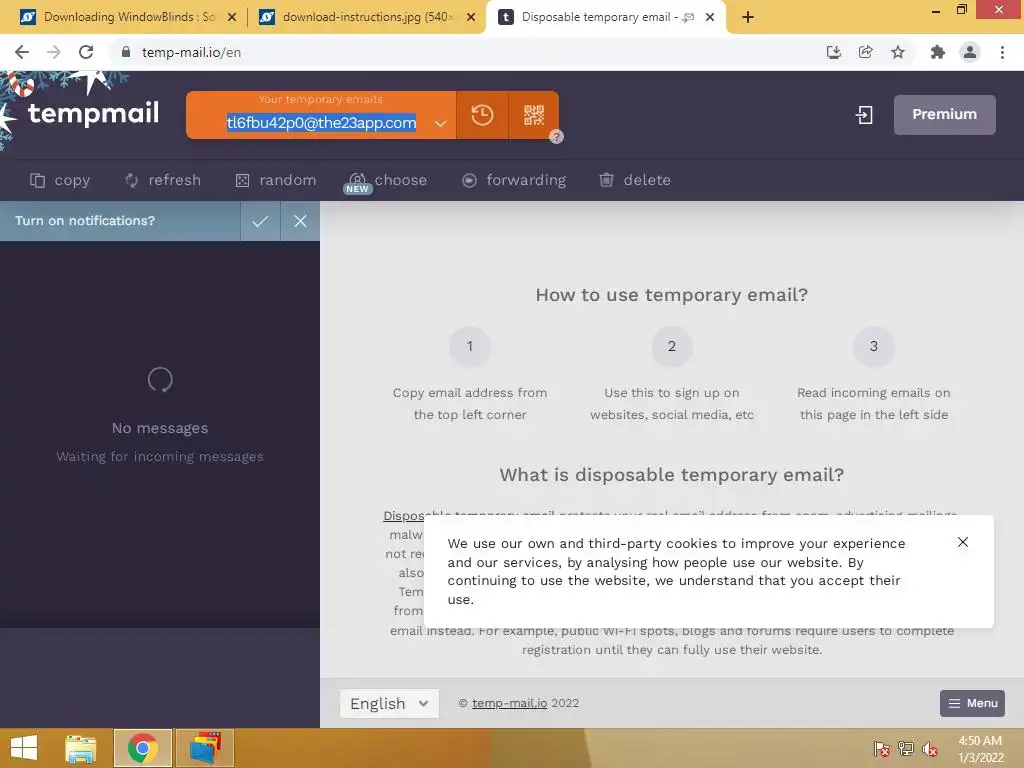The width and height of the screenshot is (1024, 768).
Task: Open the taskbar clock showing 4:50 AM
Action: point(980,749)
